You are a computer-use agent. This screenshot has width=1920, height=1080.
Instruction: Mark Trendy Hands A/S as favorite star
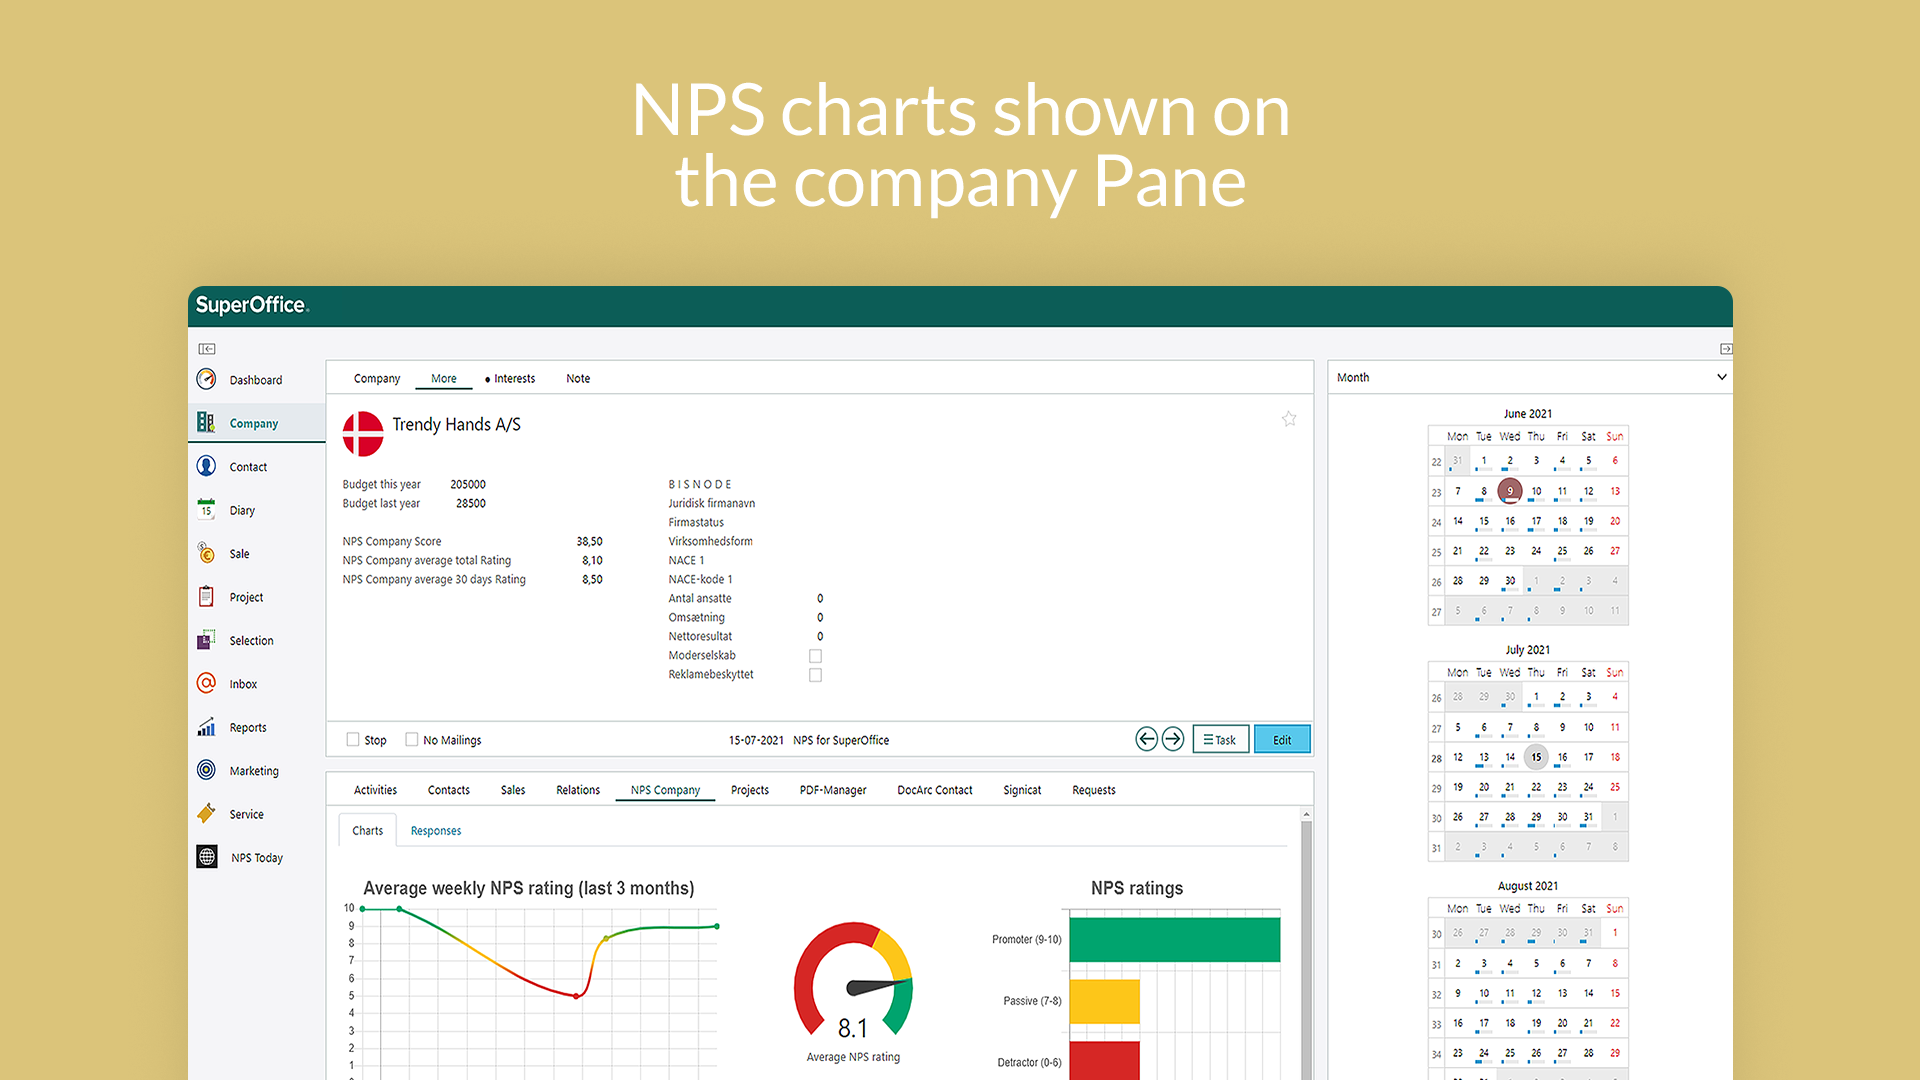[1289, 419]
